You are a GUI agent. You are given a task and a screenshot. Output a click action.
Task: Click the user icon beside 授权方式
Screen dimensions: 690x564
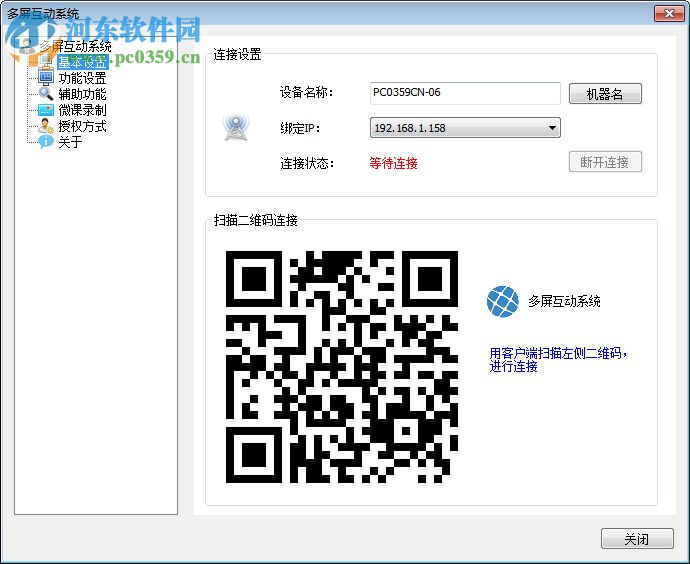46,126
